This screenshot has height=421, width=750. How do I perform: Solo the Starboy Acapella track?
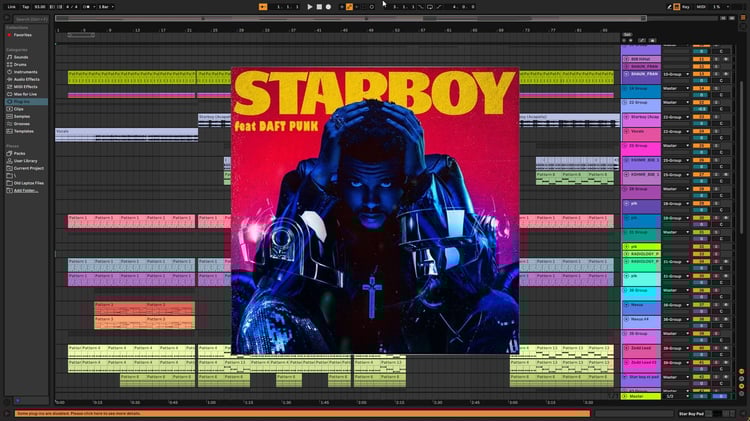click(x=716, y=117)
